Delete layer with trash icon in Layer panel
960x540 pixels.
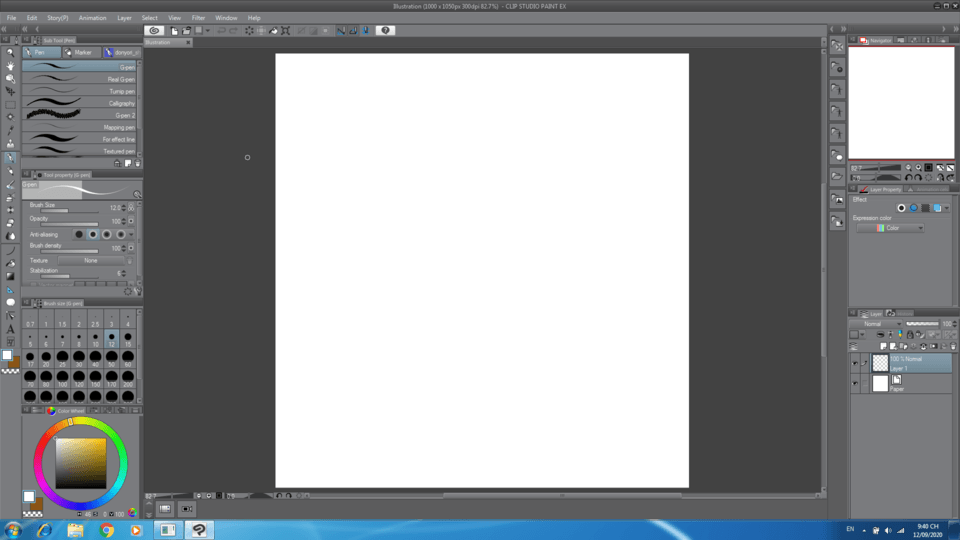953,347
